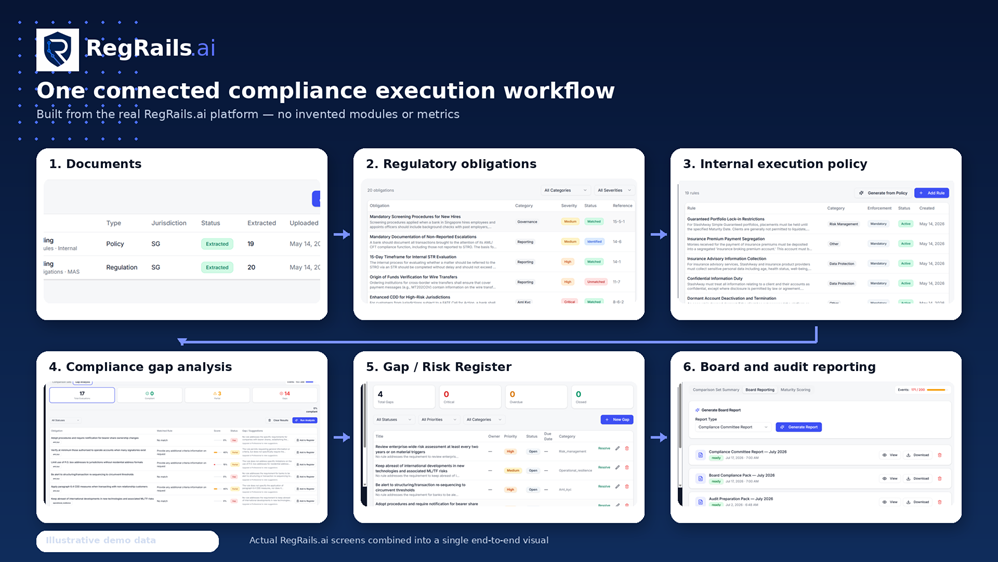Viewport: 998px width, 562px height.
Task: Click Generate from Policy button
Action: 883,193
